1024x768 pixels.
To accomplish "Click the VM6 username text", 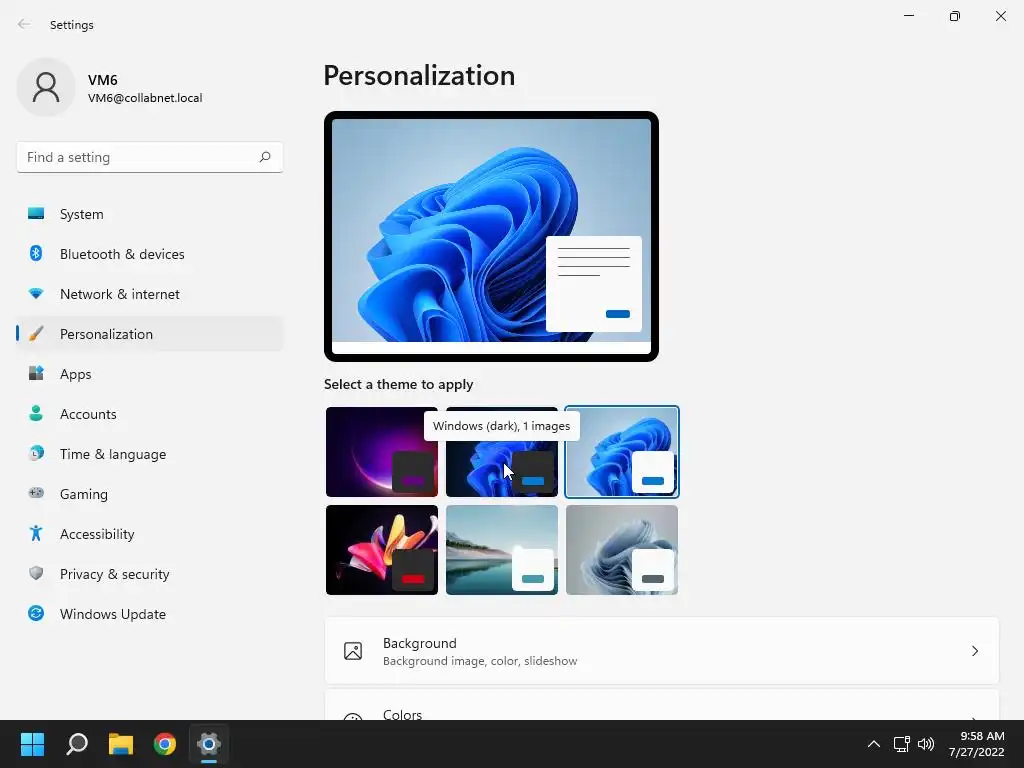I will pyautogui.click(x=103, y=80).
